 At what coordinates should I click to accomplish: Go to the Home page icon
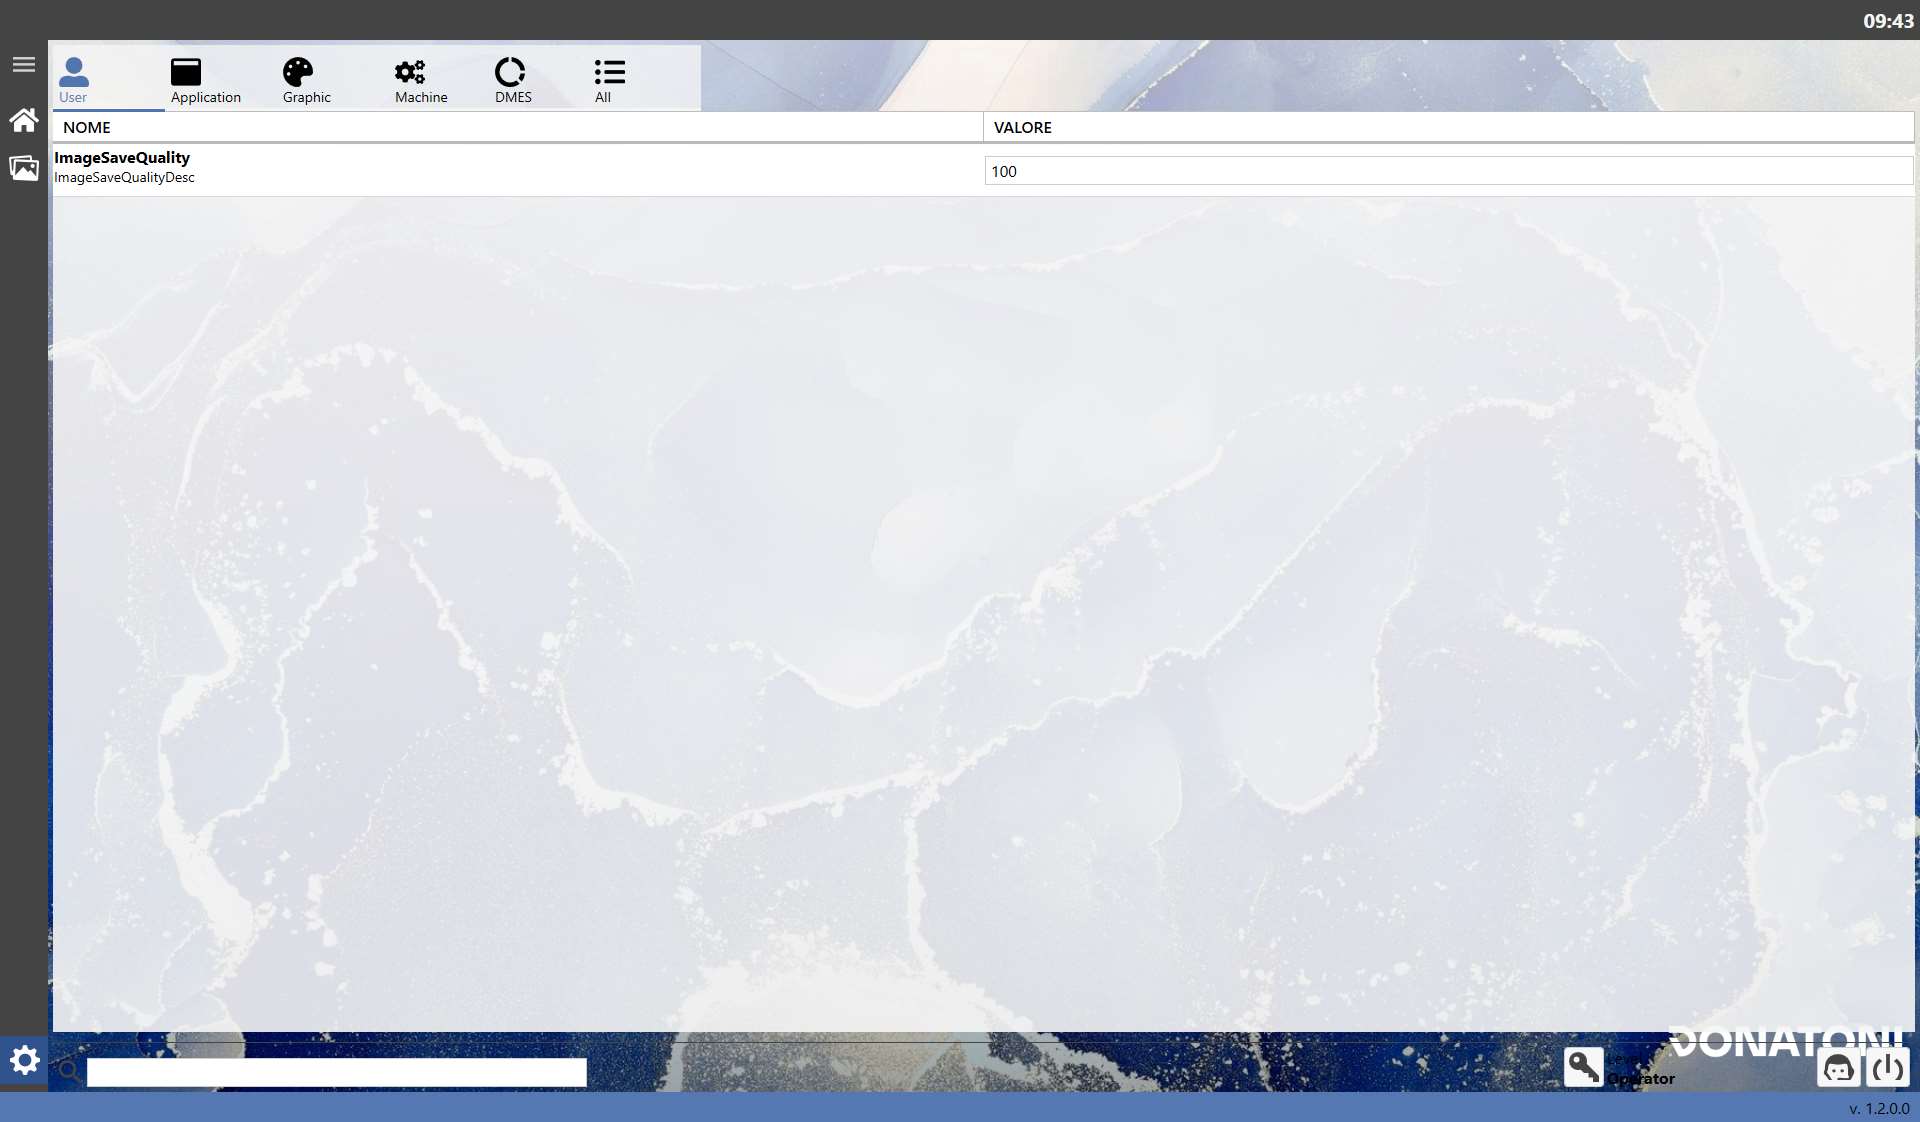pos(24,120)
